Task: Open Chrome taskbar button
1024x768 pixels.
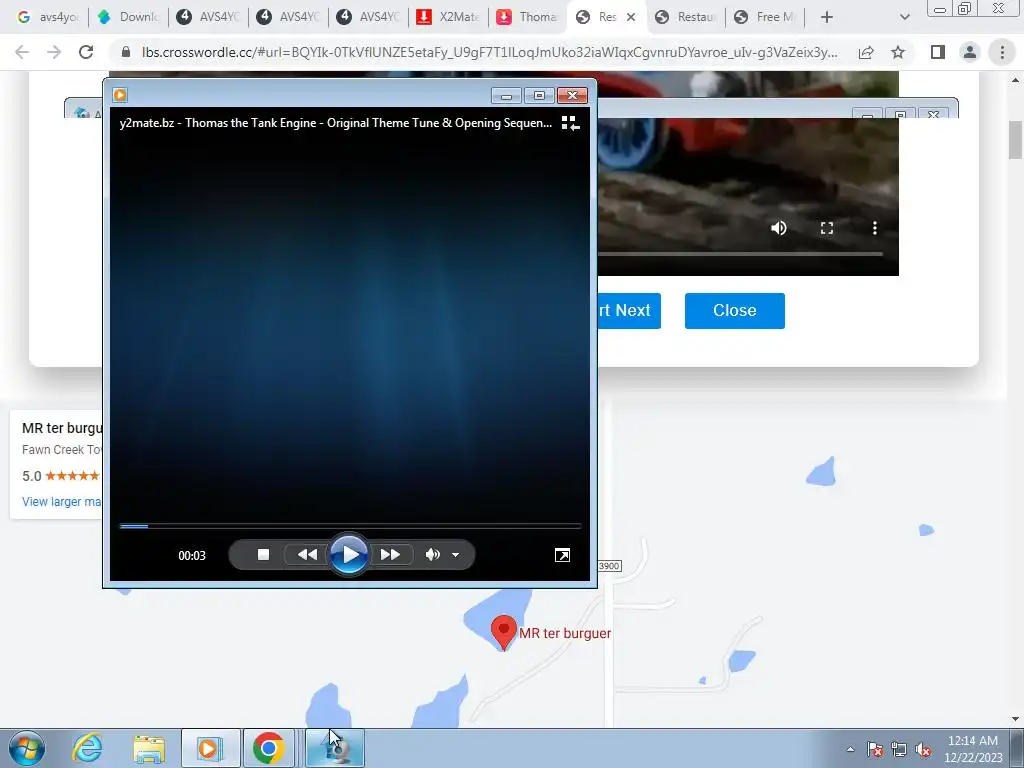Action: pyautogui.click(x=268, y=748)
